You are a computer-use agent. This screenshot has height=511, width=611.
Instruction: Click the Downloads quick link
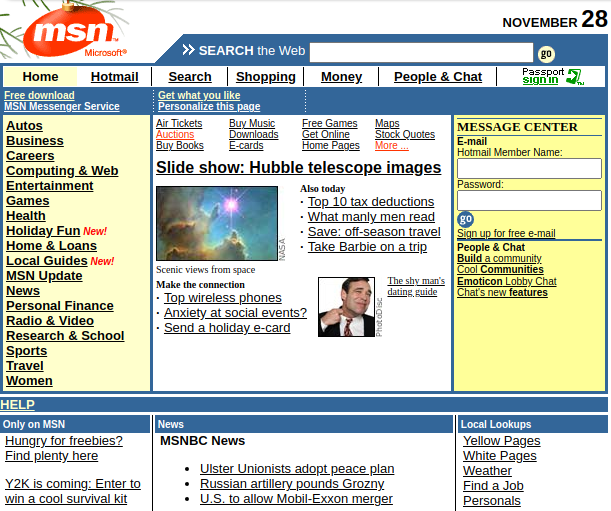coord(254,134)
